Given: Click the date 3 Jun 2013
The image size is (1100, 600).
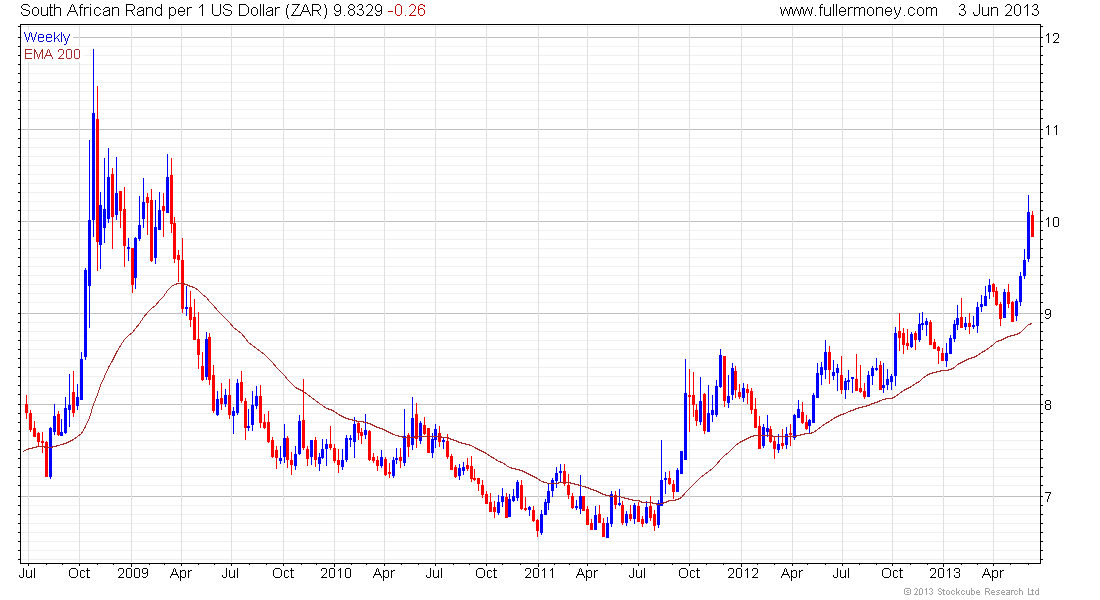Looking at the screenshot, I should pos(998,11).
